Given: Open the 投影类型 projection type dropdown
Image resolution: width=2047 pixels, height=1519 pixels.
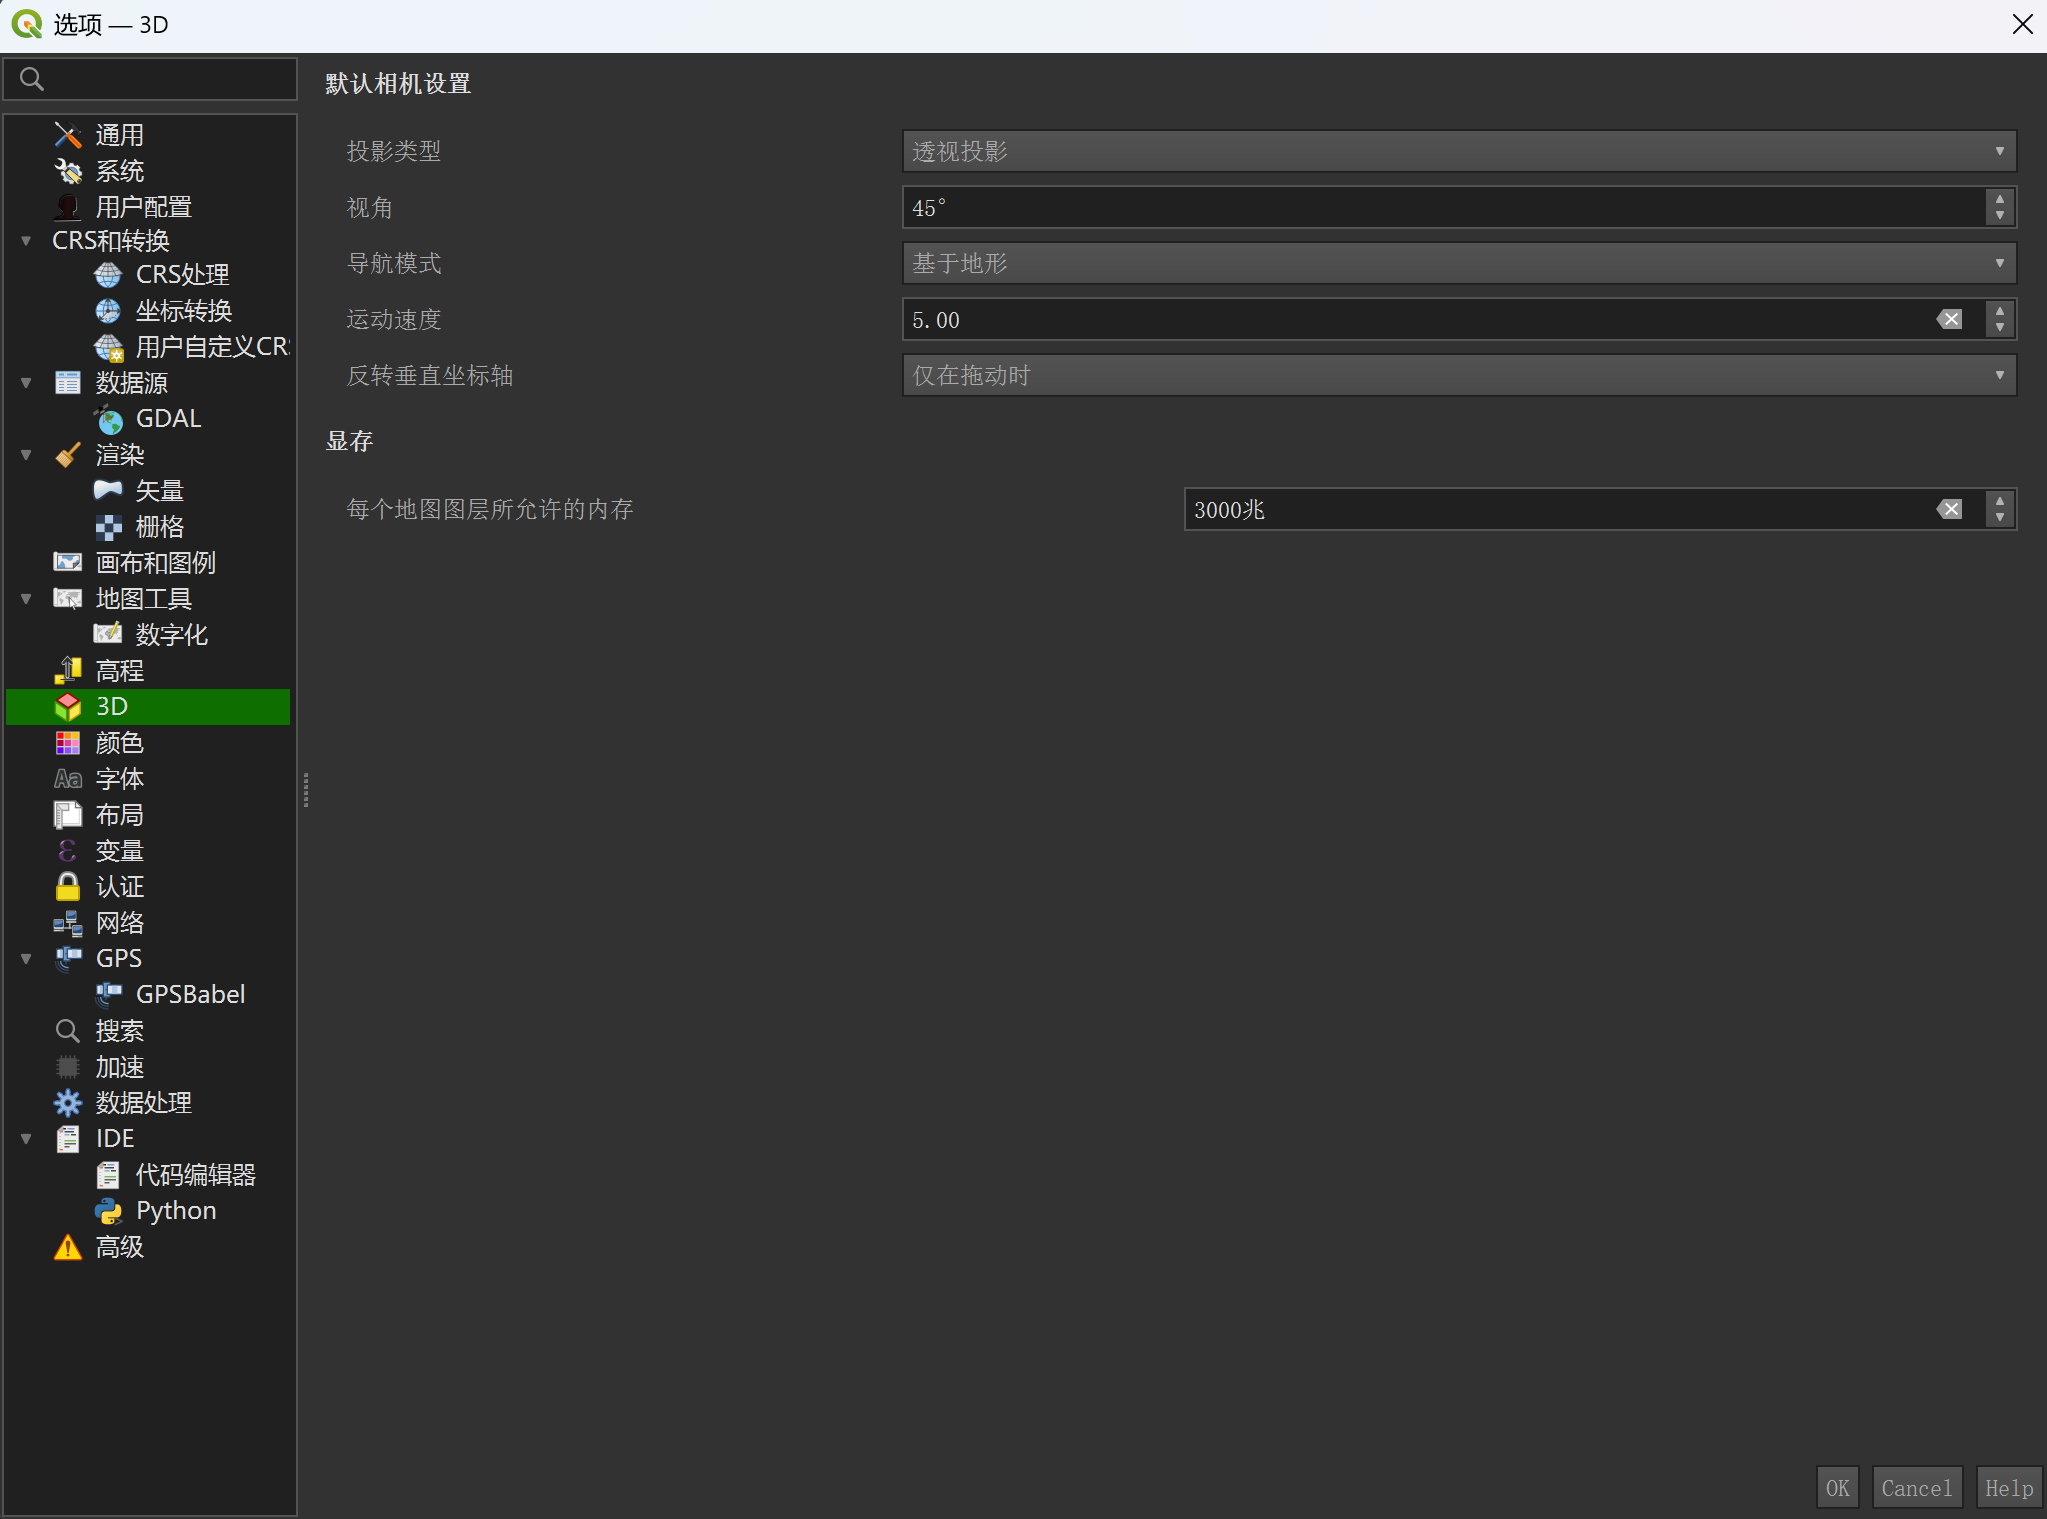Looking at the screenshot, I should point(1459,151).
